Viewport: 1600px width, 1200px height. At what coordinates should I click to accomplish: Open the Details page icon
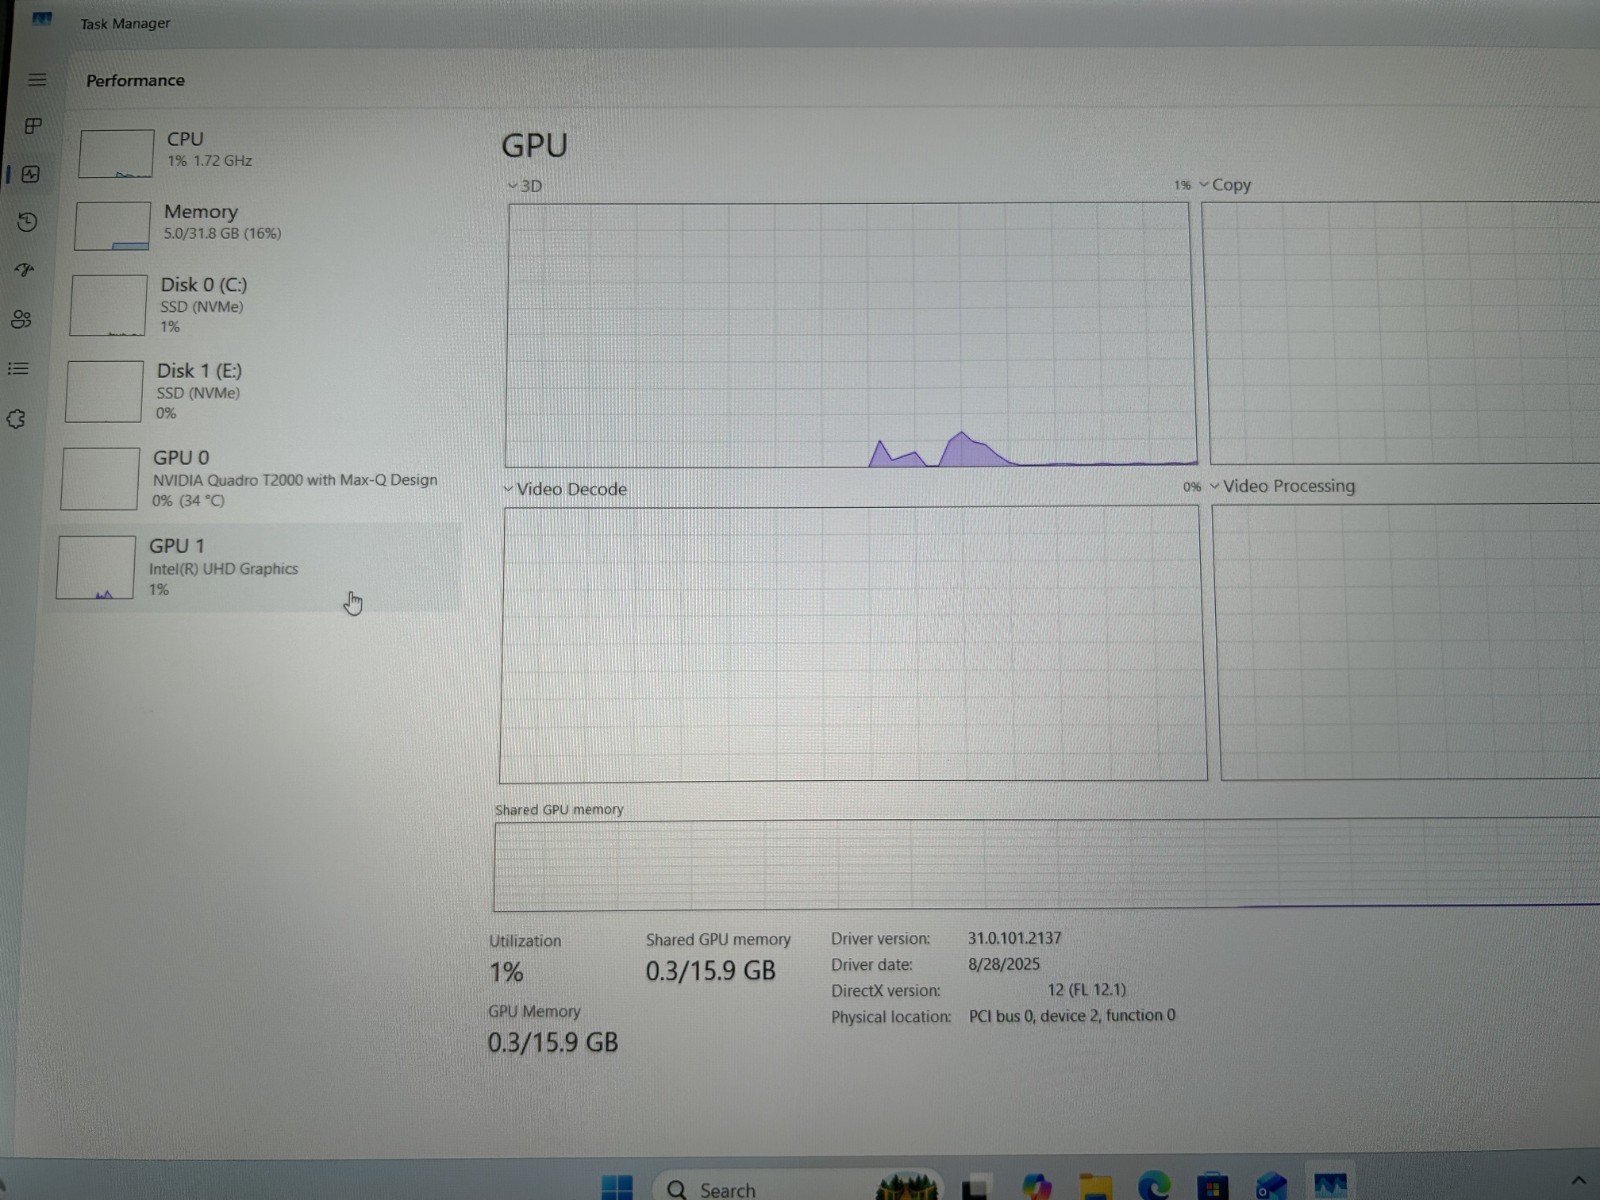point(18,369)
